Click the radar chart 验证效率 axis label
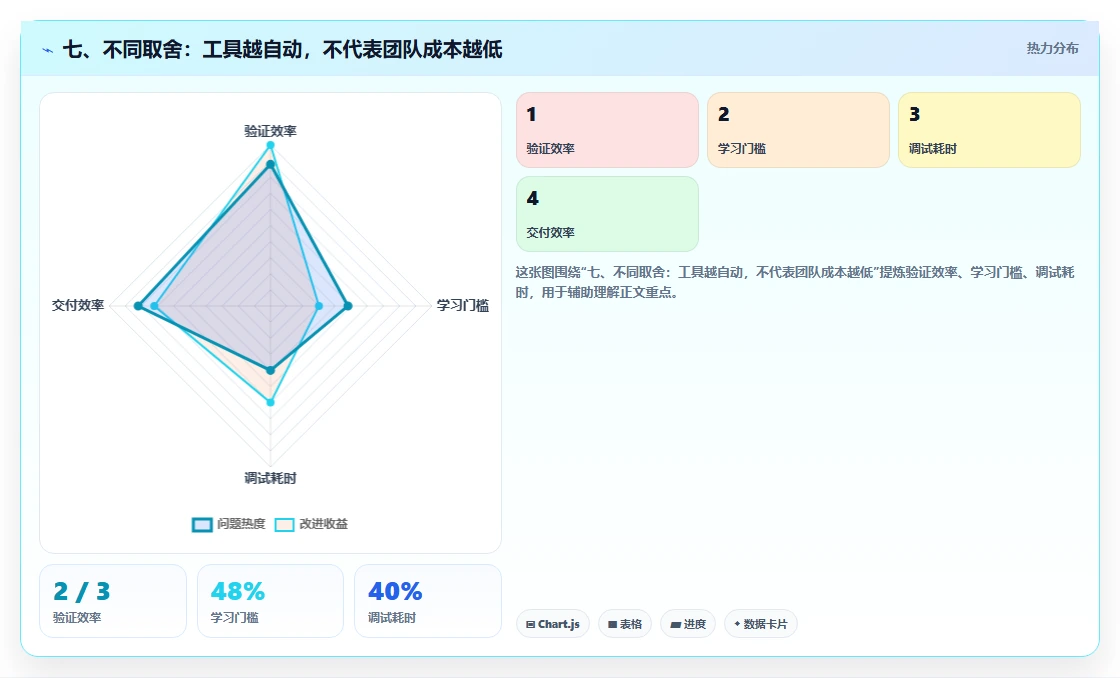Screen dimensions: 1120x678 tap(270, 131)
